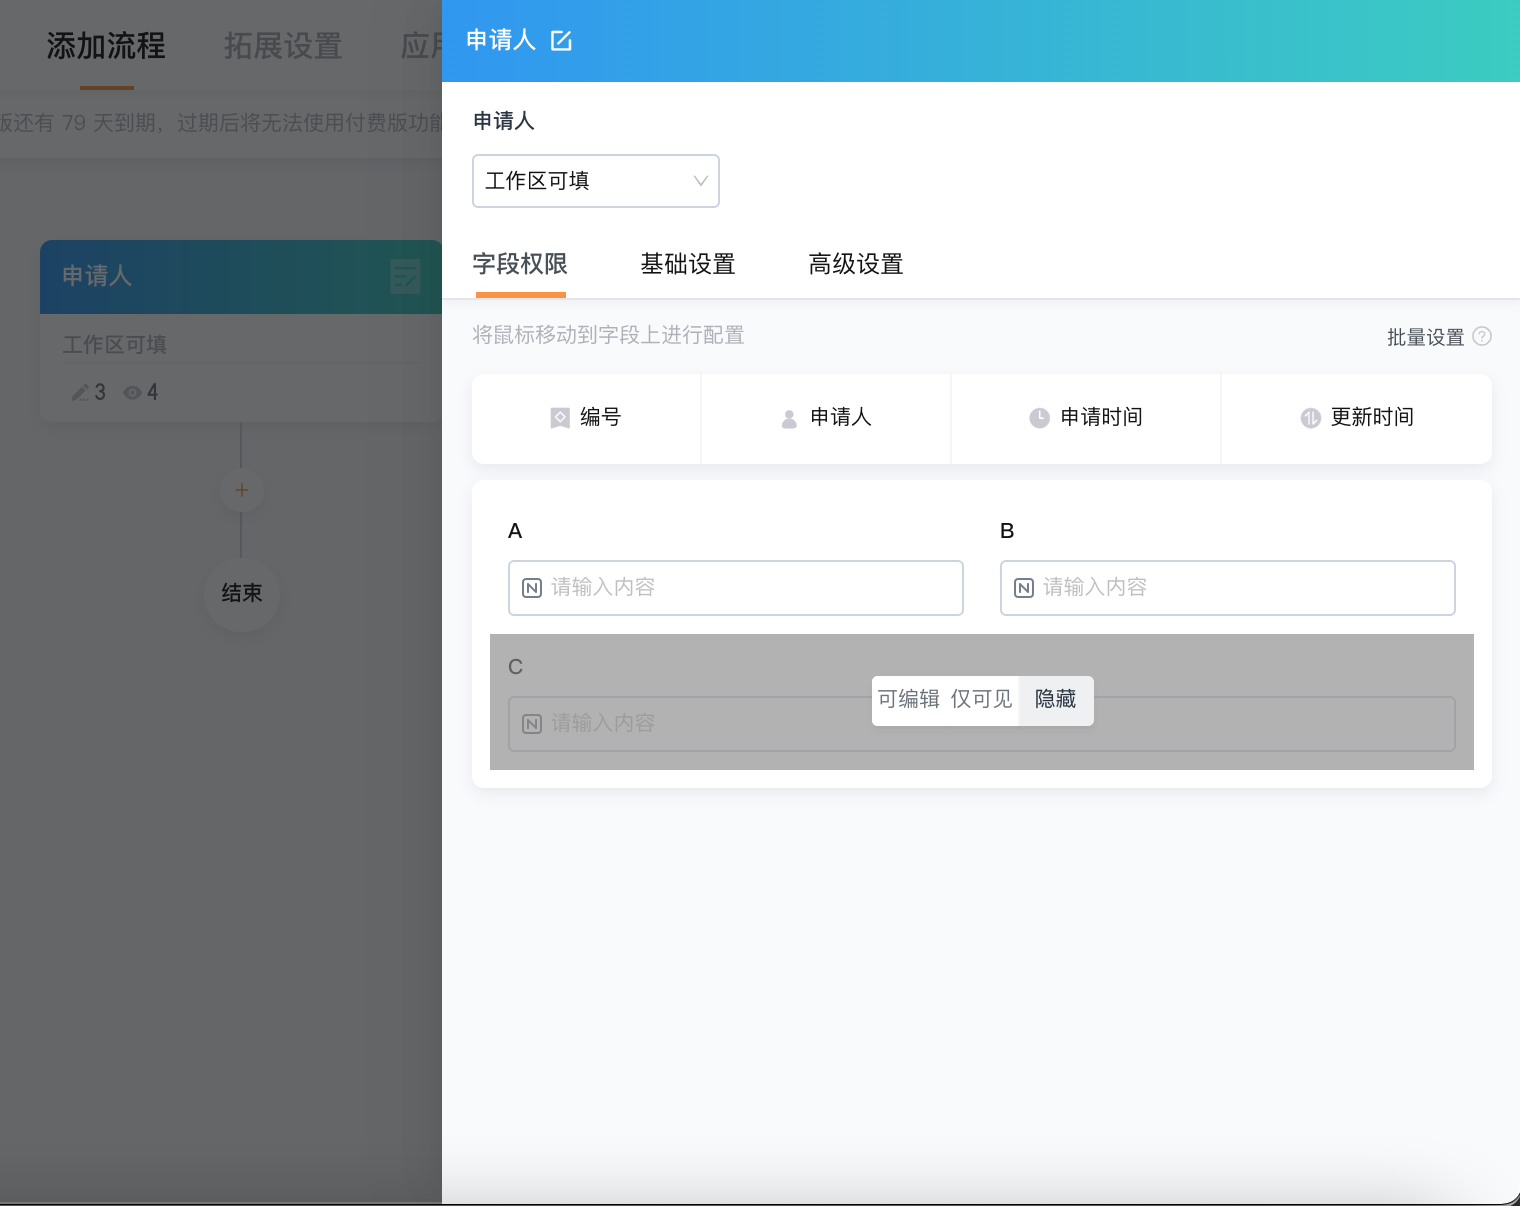Switch to the 高级设置 tab
The height and width of the screenshot is (1206, 1520).
point(856,264)
